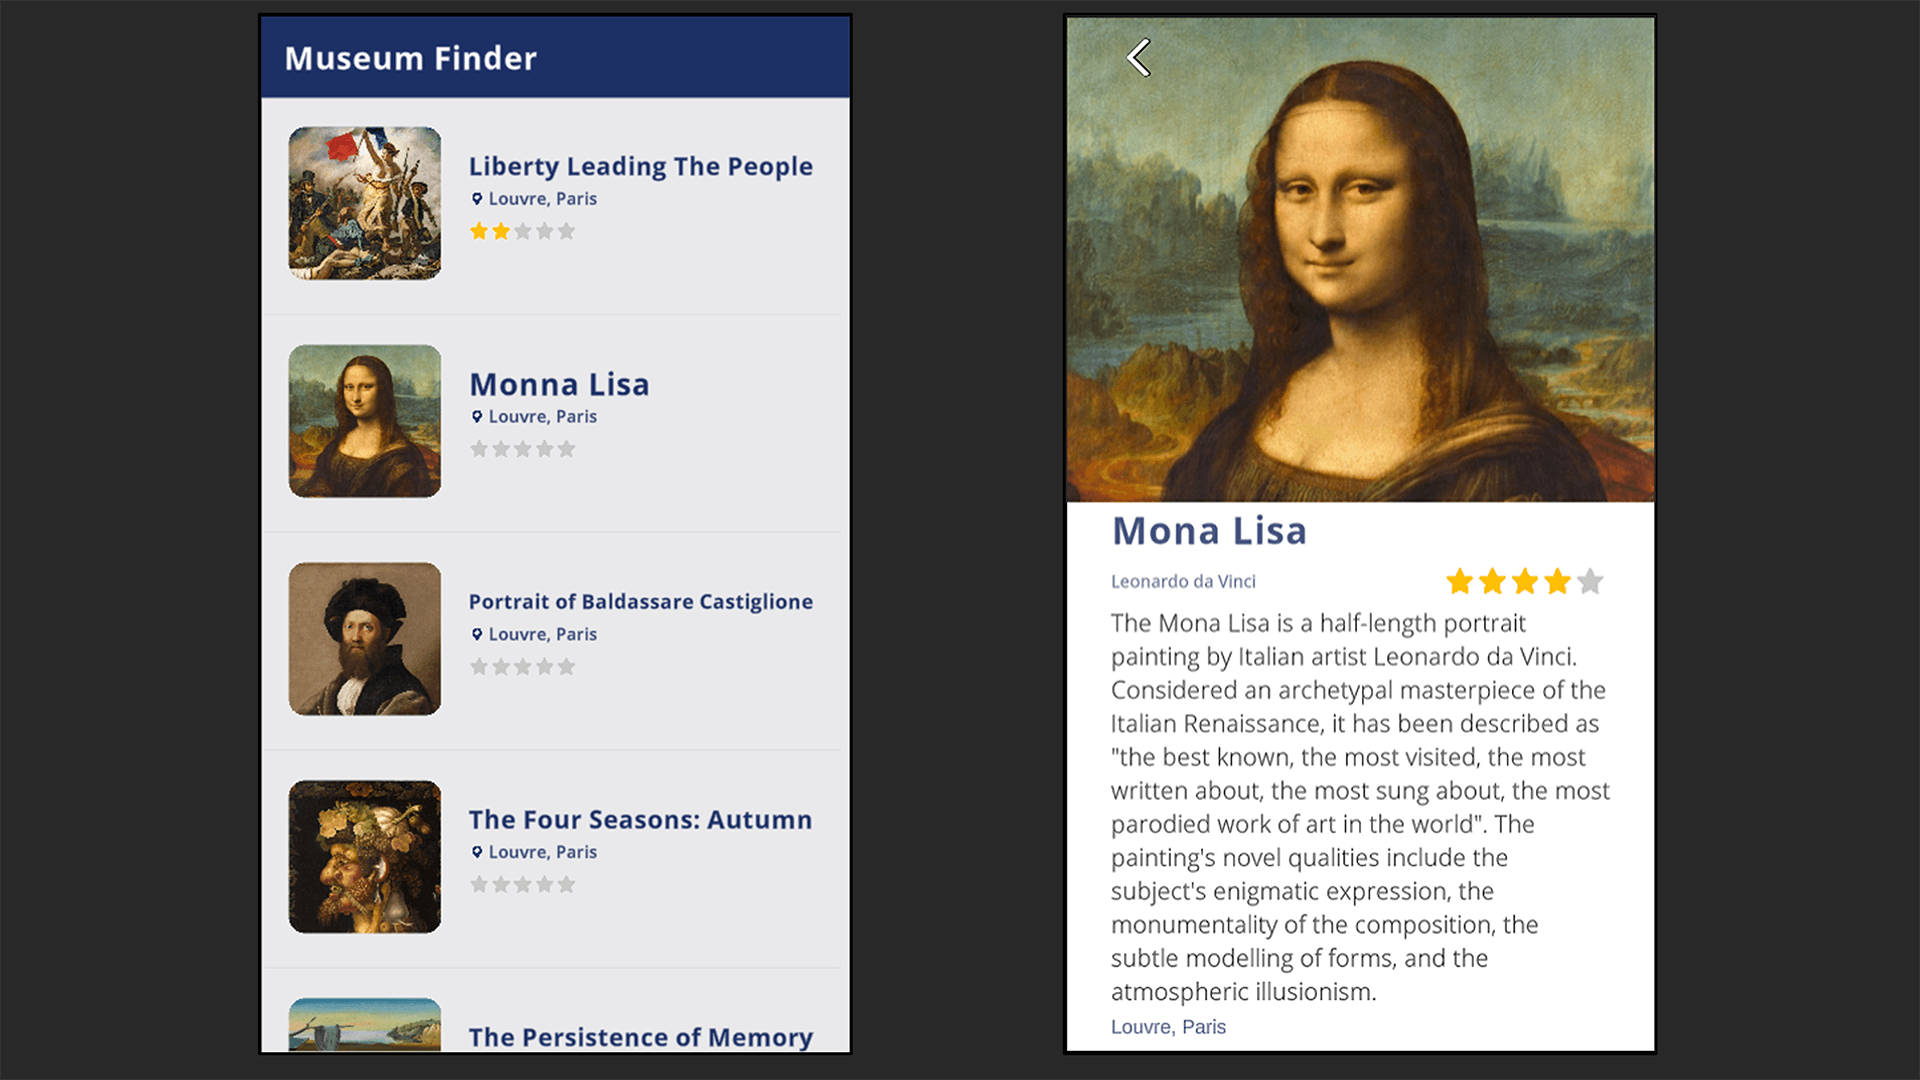
Task: Rate The Four Seasons: Autumn three stars
Action: 523,885
